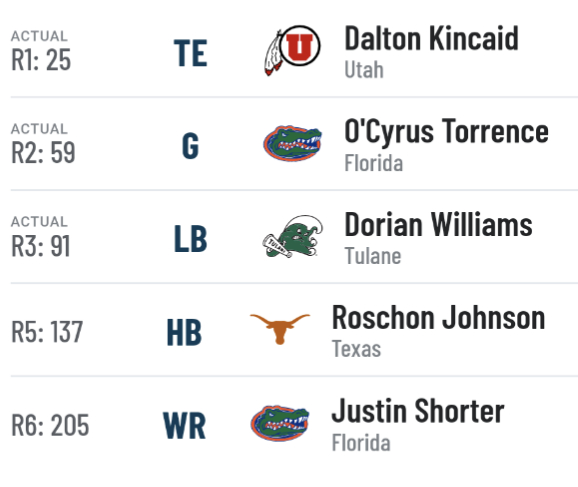The image size is (578, 487).
Task: Select Dorian Williams player name
Action: point(438,224)
